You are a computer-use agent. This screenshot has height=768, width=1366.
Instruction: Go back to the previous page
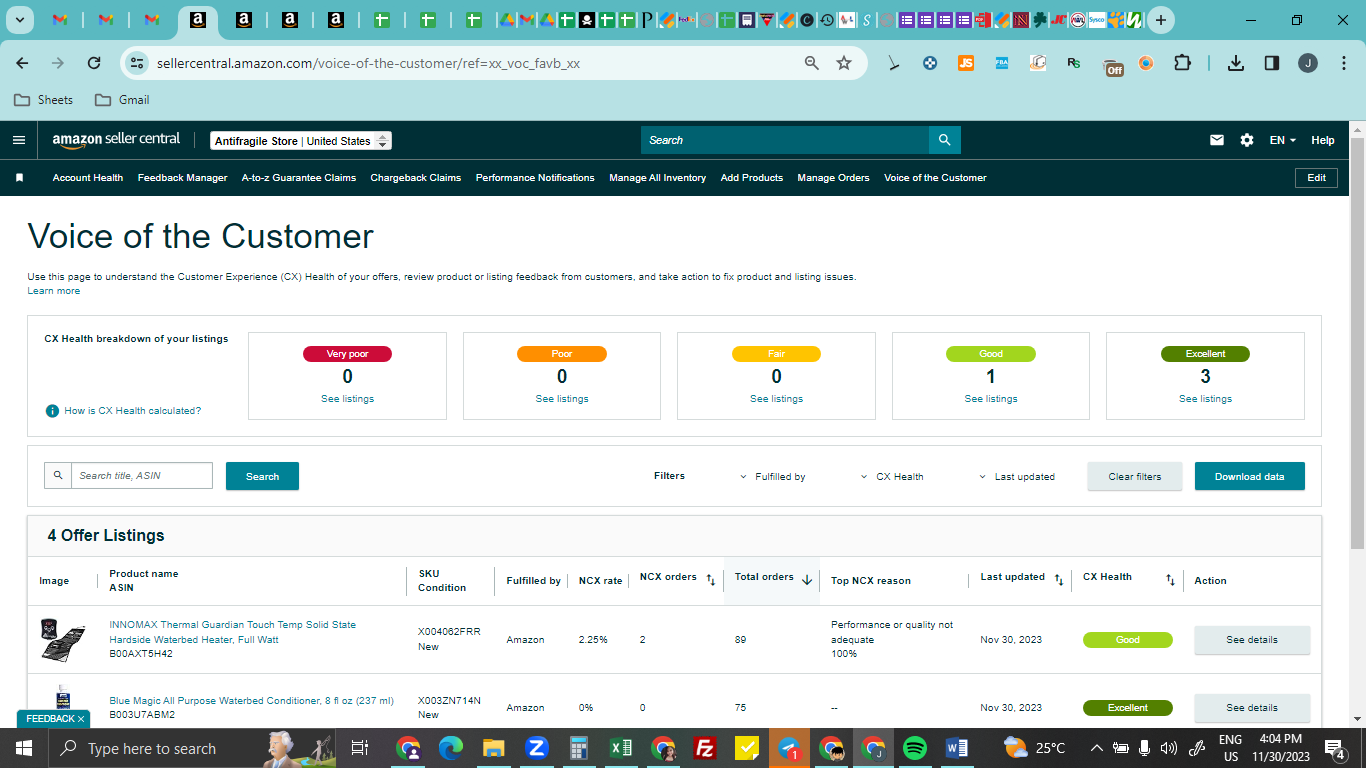(22, 63)
